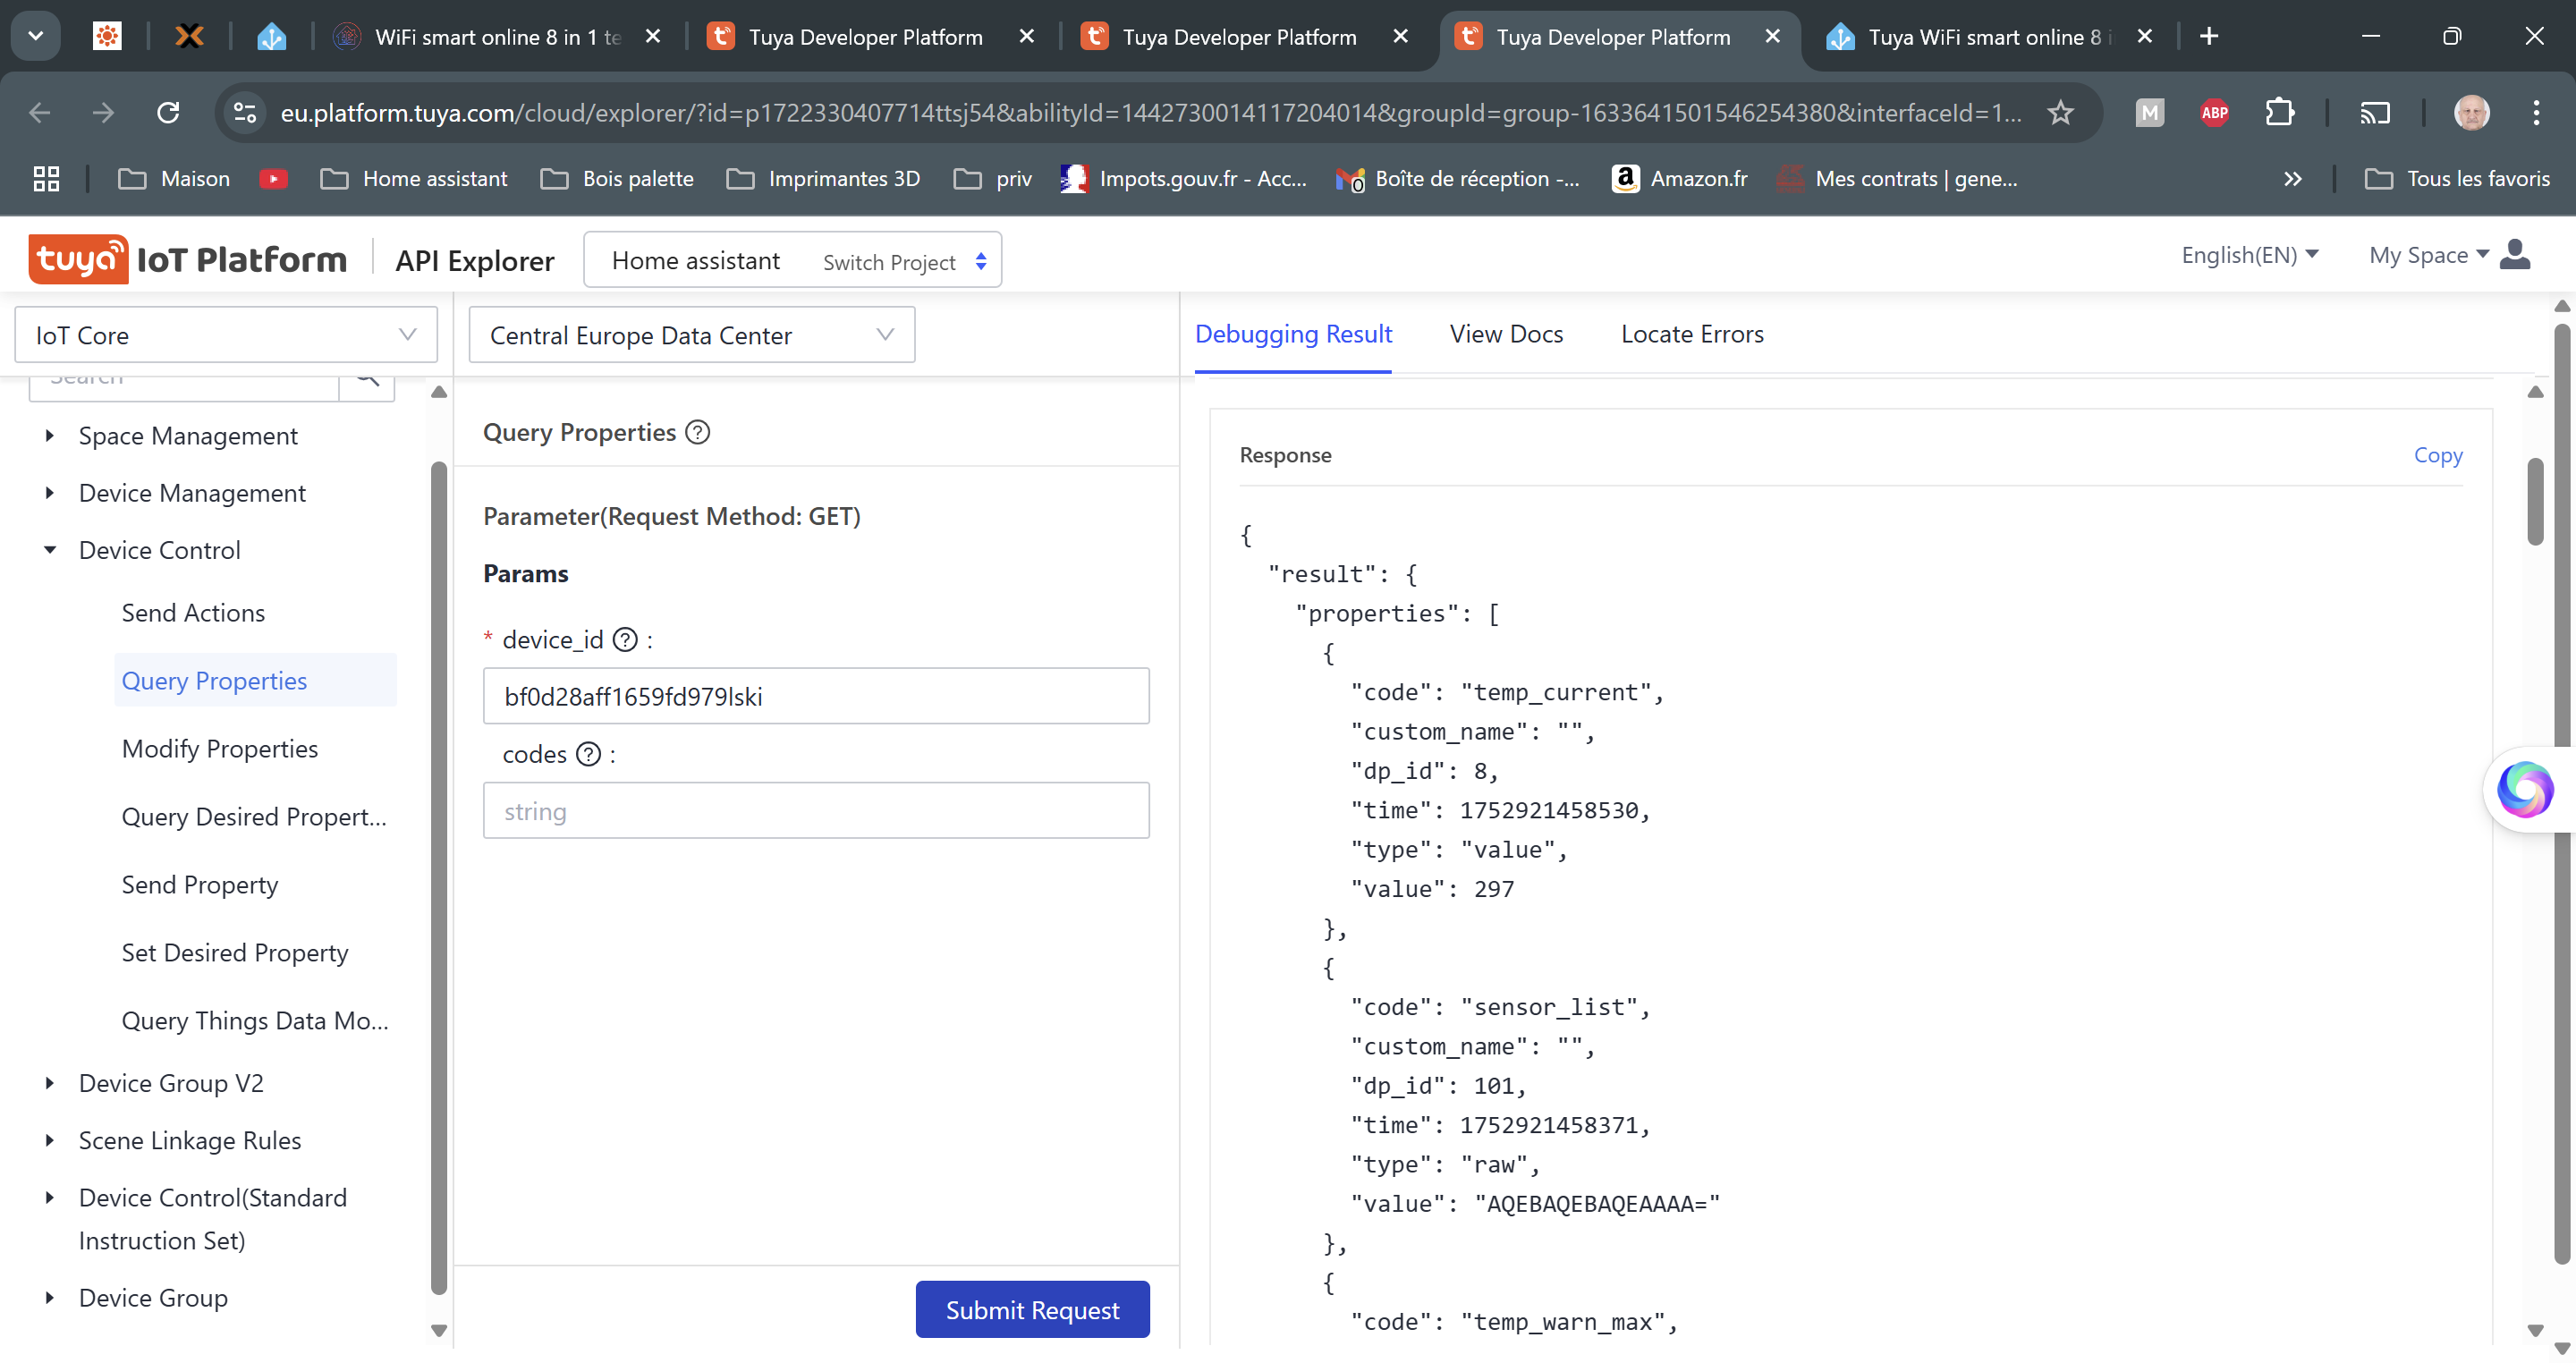2576x1363 pixels.
Task: Open the IoT Core dropdown
Action: point(226,335)
